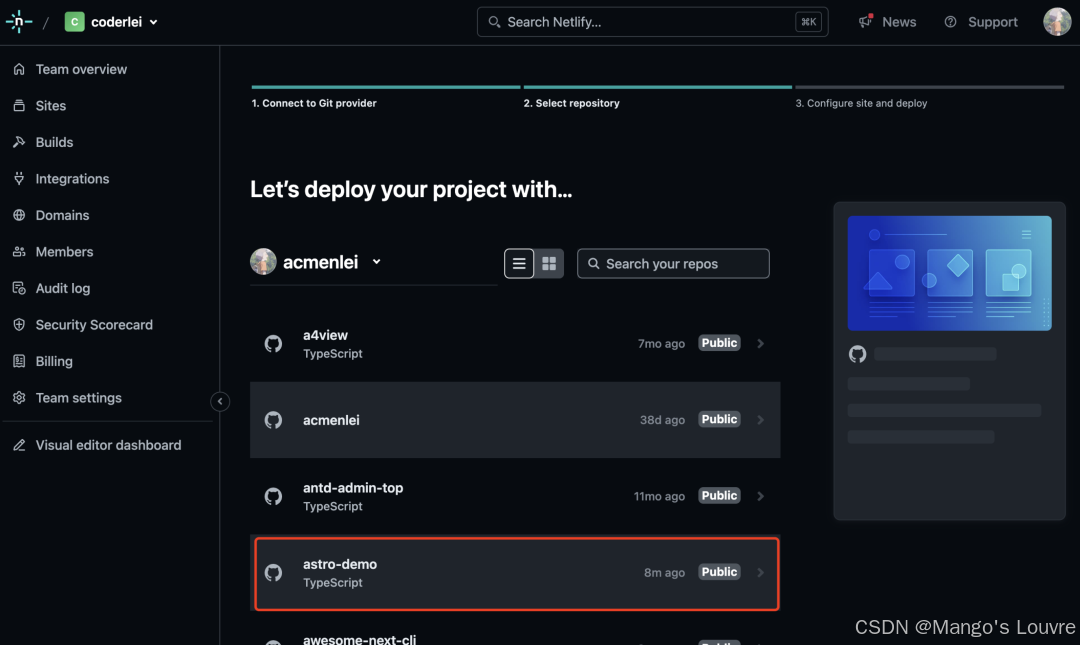Select step 3 Configure site and deploy
This screenshot has height=645, width=1080.
coord(862,103)
